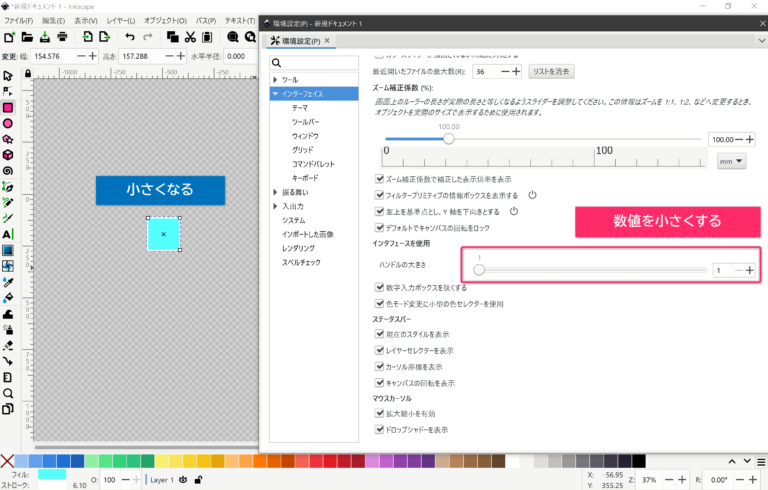
Task: Select the Calligraphy tool
Action: coord(8,219)
